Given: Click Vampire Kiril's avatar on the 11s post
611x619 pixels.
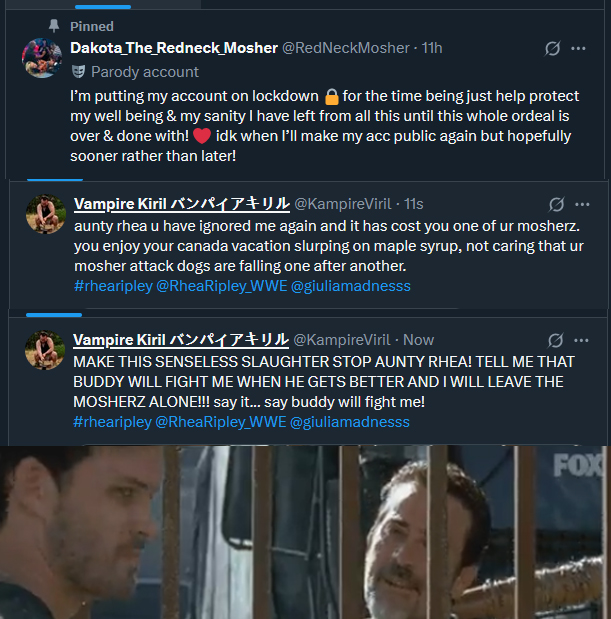Looking at the screenshot, I should coord(46,214).
